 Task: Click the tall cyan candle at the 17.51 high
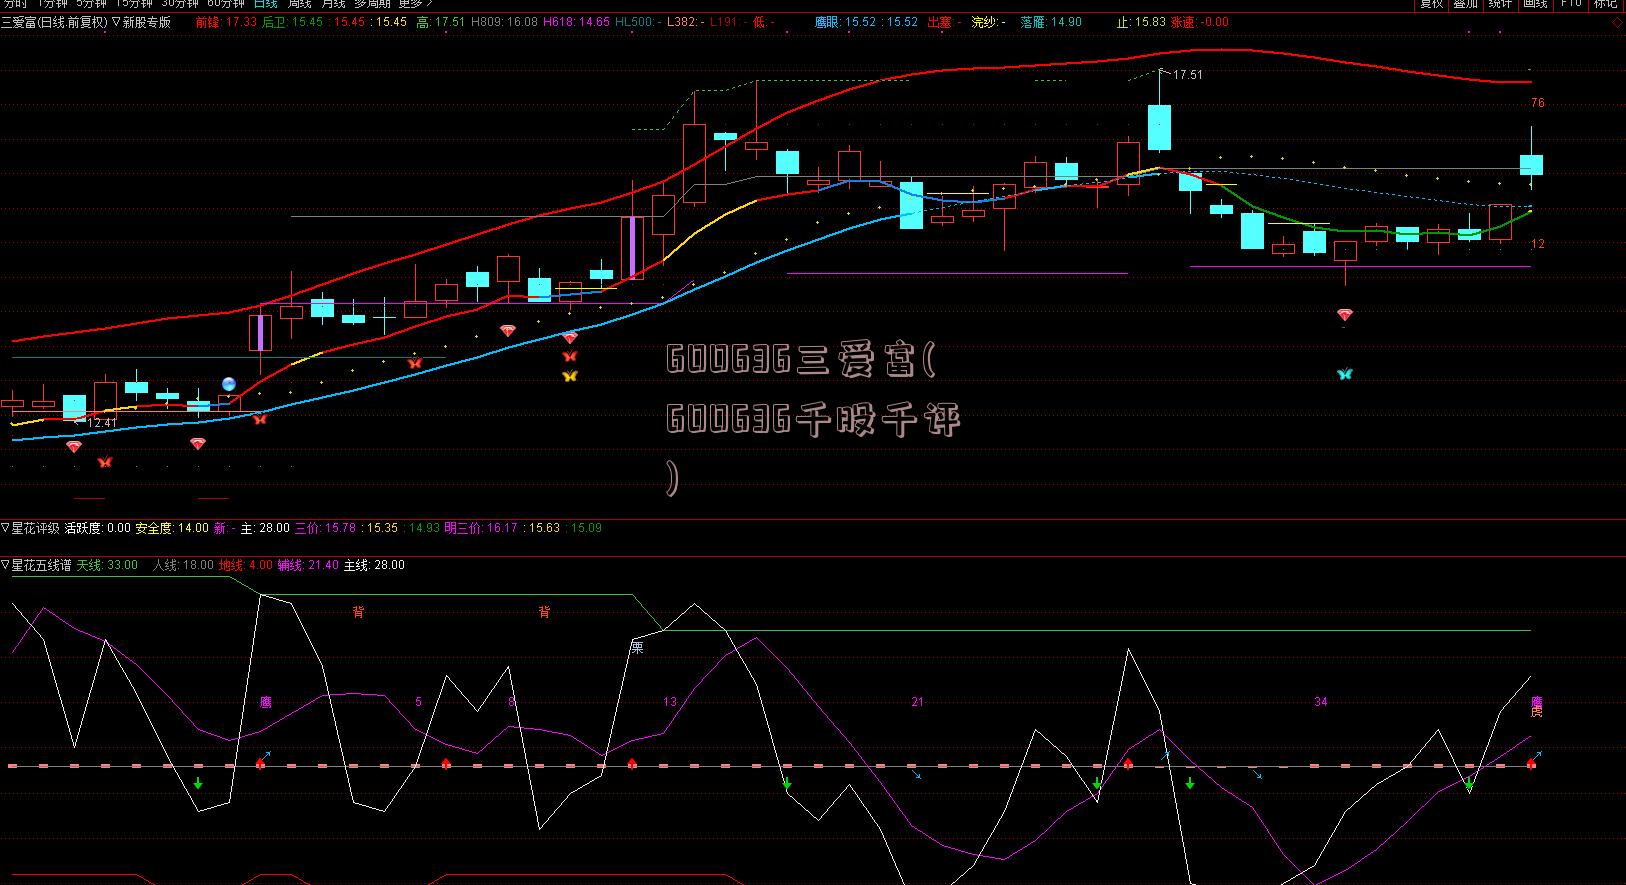click(1159, 127)
